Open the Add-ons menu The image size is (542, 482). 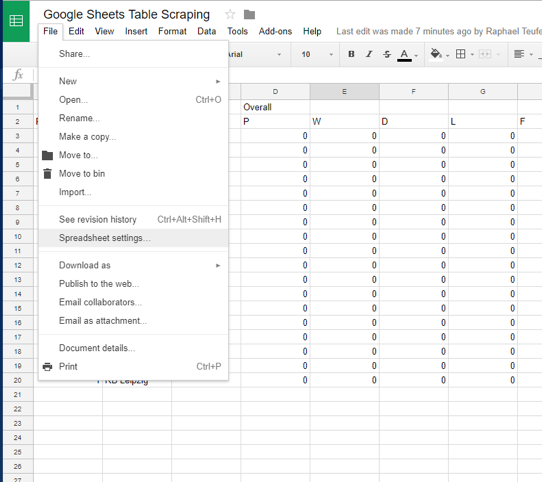[275, 31]
